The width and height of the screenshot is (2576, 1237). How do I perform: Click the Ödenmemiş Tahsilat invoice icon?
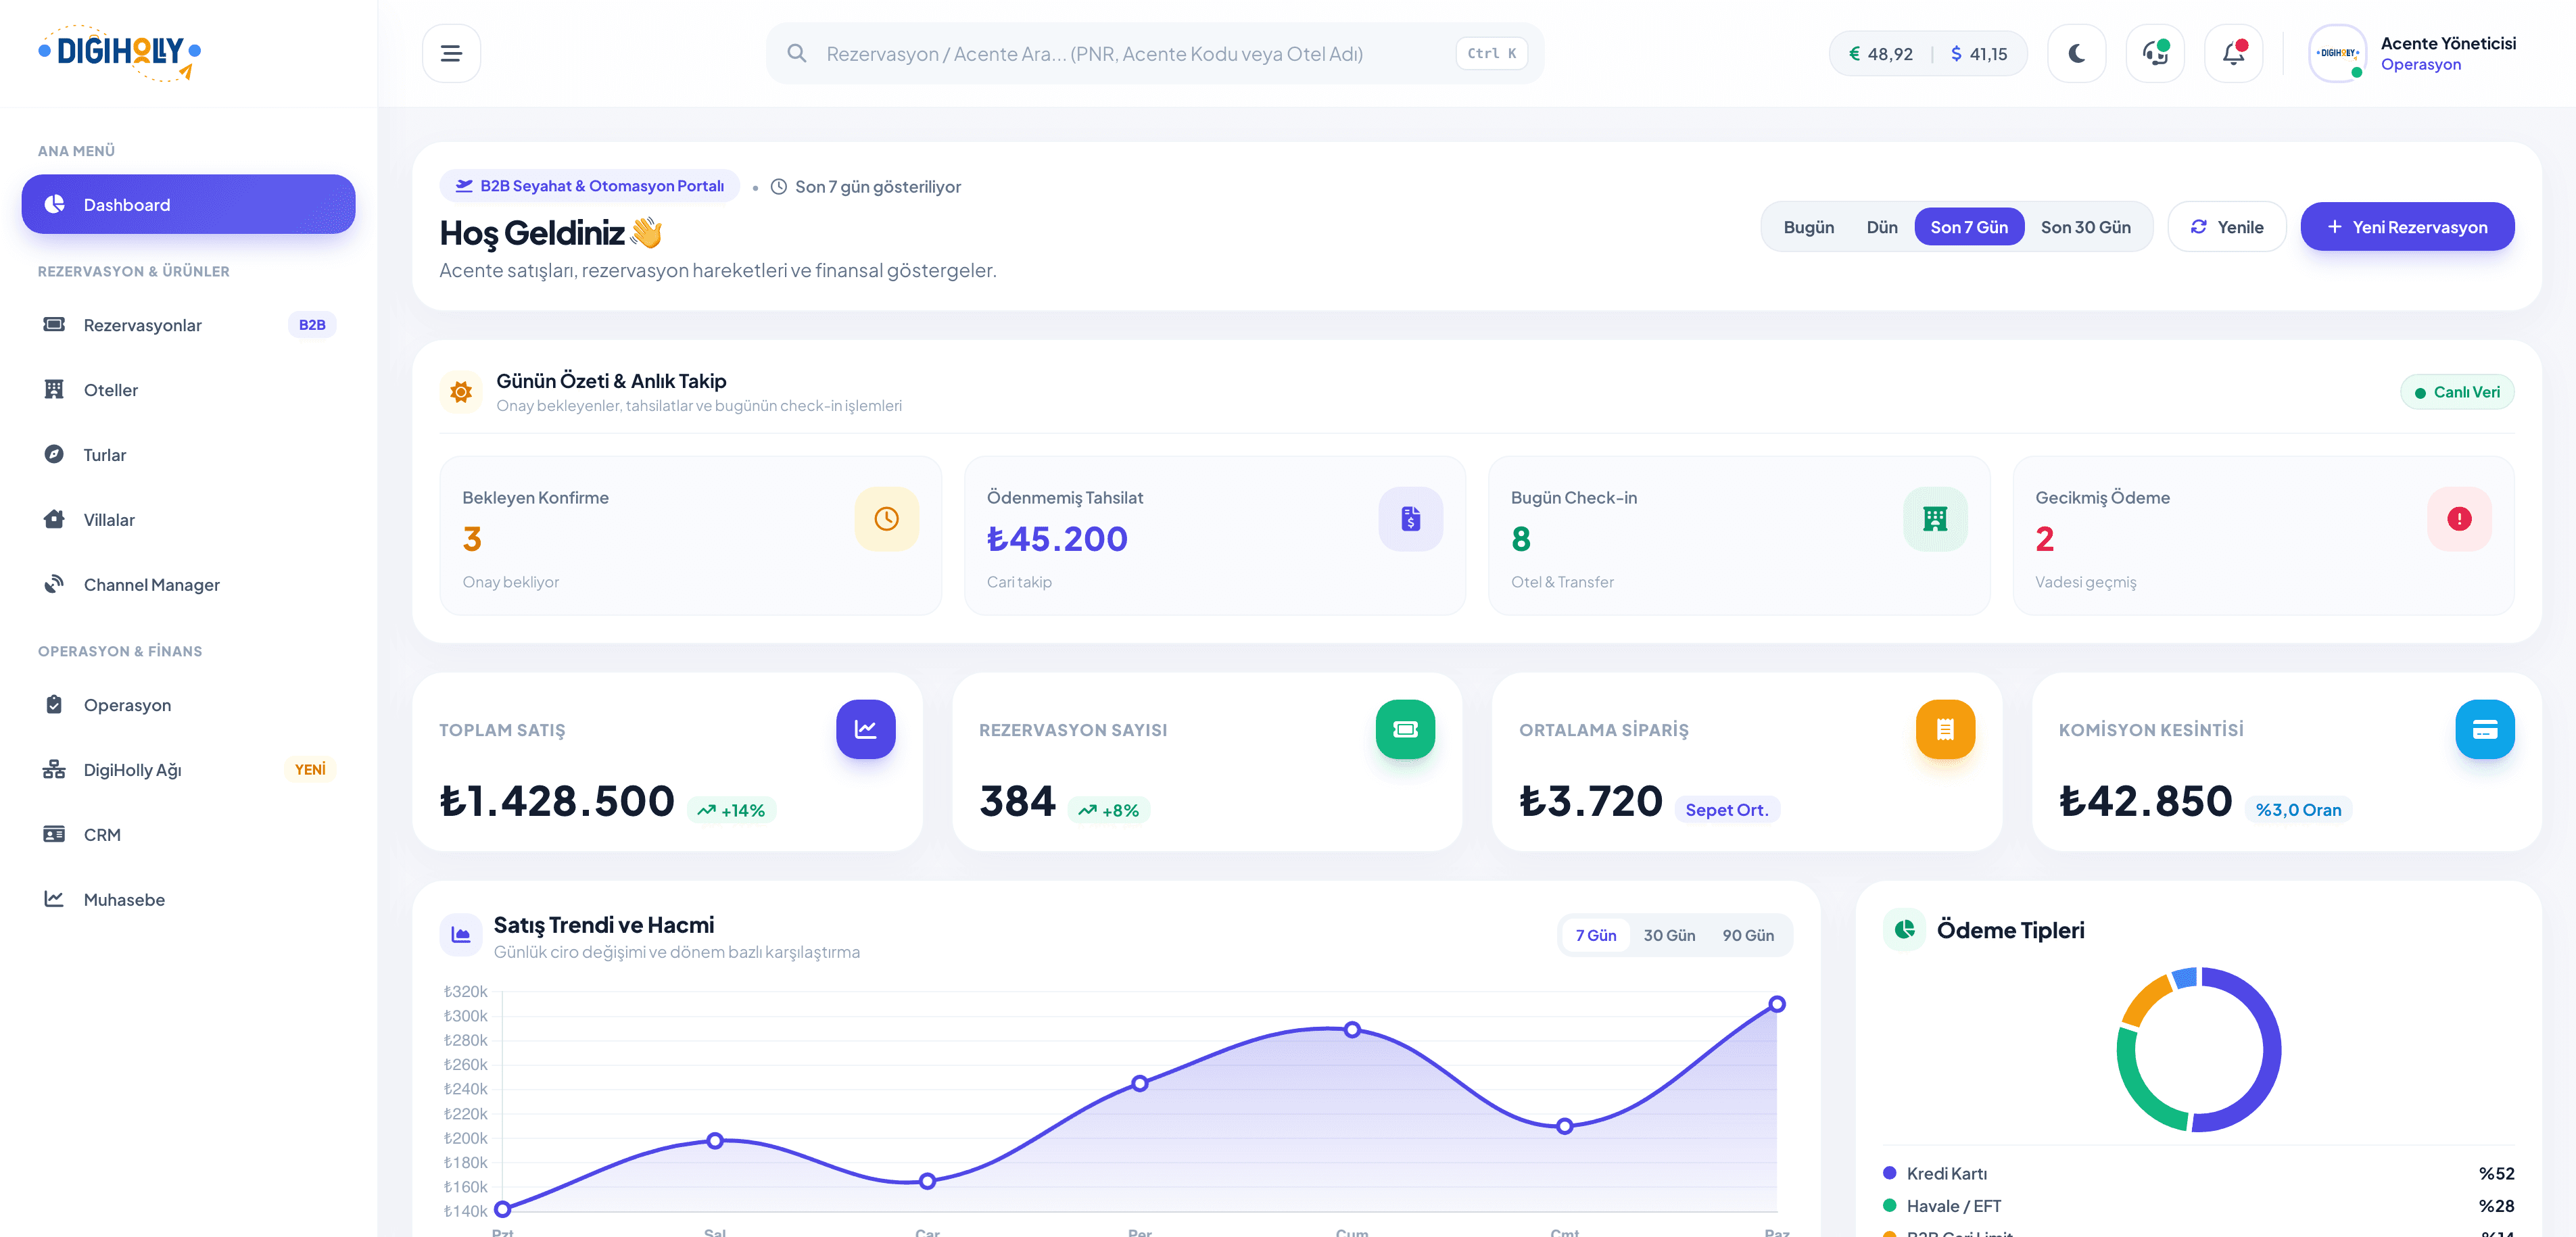1410,519
